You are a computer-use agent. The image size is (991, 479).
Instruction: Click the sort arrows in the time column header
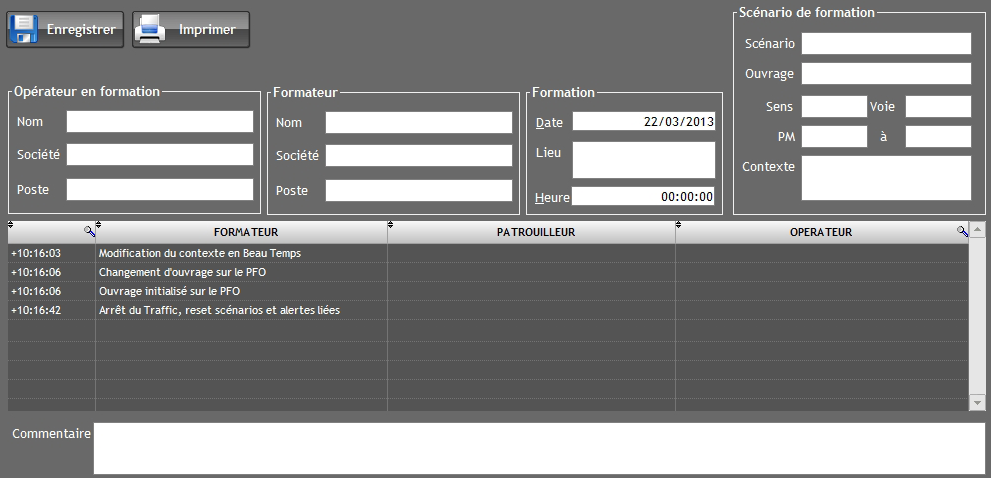[11, 225]
